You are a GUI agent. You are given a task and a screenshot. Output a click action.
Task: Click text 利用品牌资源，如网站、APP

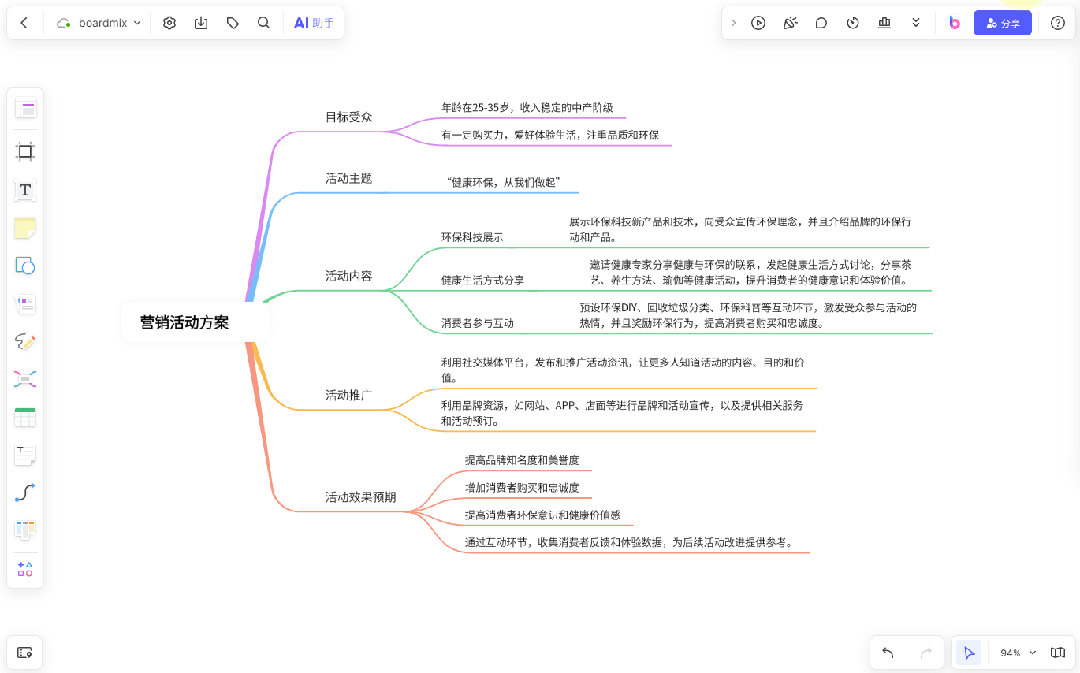[x=508, y=406]
